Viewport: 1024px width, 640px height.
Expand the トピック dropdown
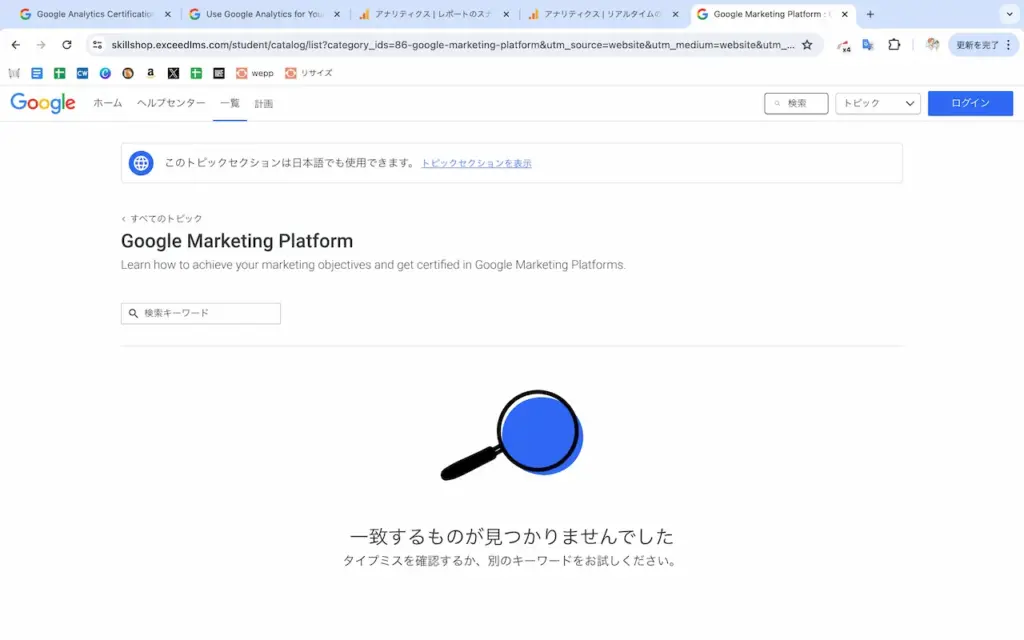[x=878, y=103]
